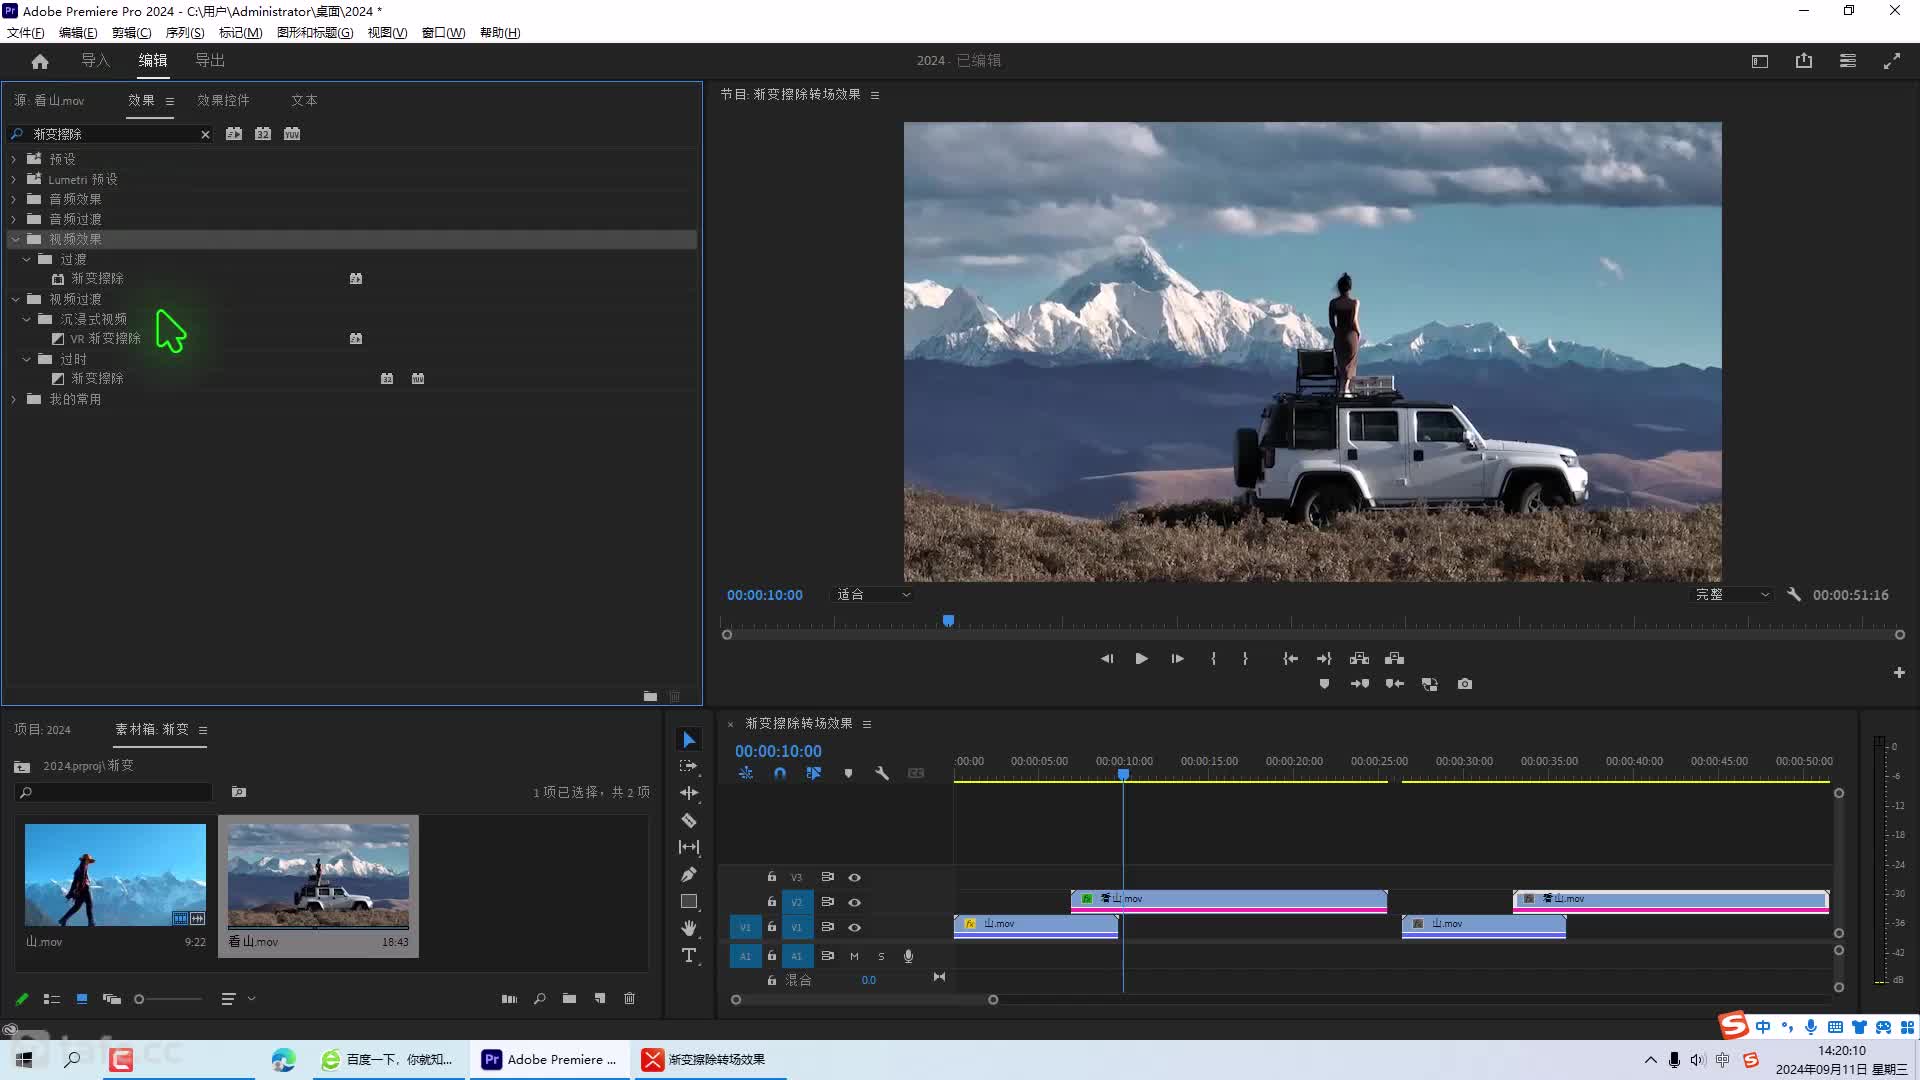Image resolution: width=1920 pixels, height=1080 pixels.
Task: Go to the 导入 workspace
Action: click(x=95, y=61)
